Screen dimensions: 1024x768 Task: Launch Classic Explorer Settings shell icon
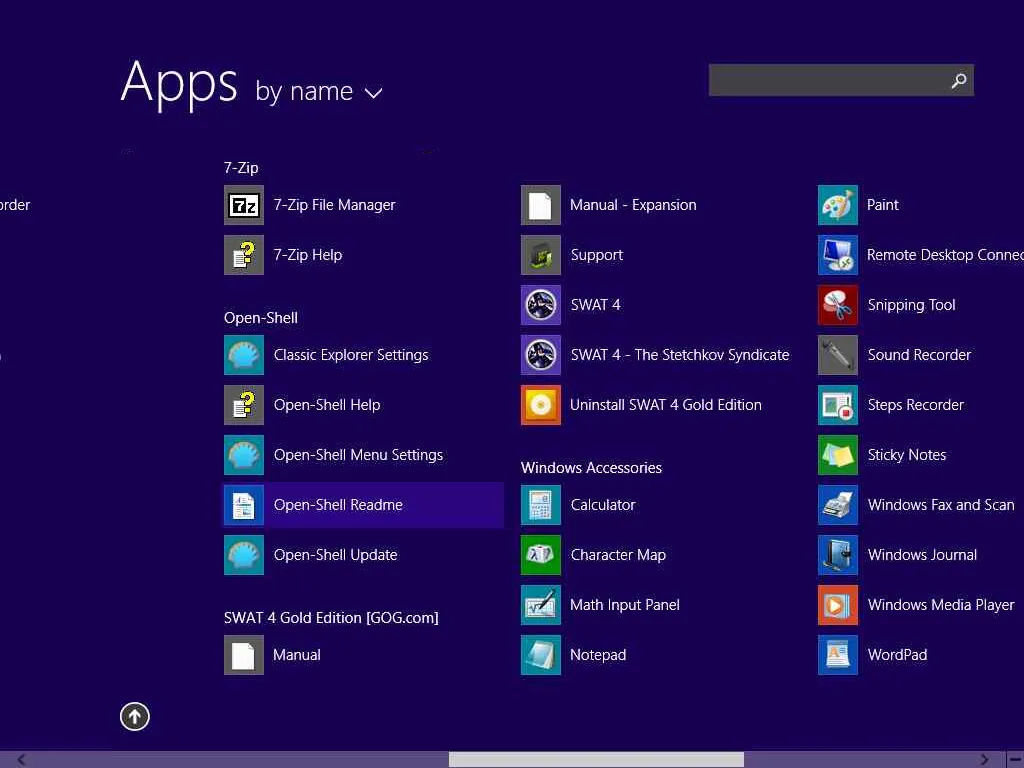(244, 355)
